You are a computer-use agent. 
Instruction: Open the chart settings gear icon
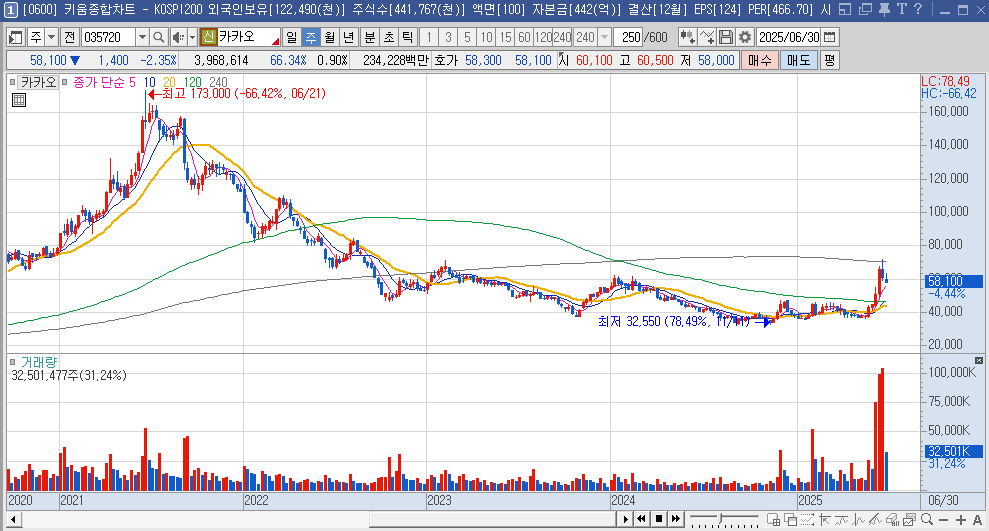(x=745, y=37)
